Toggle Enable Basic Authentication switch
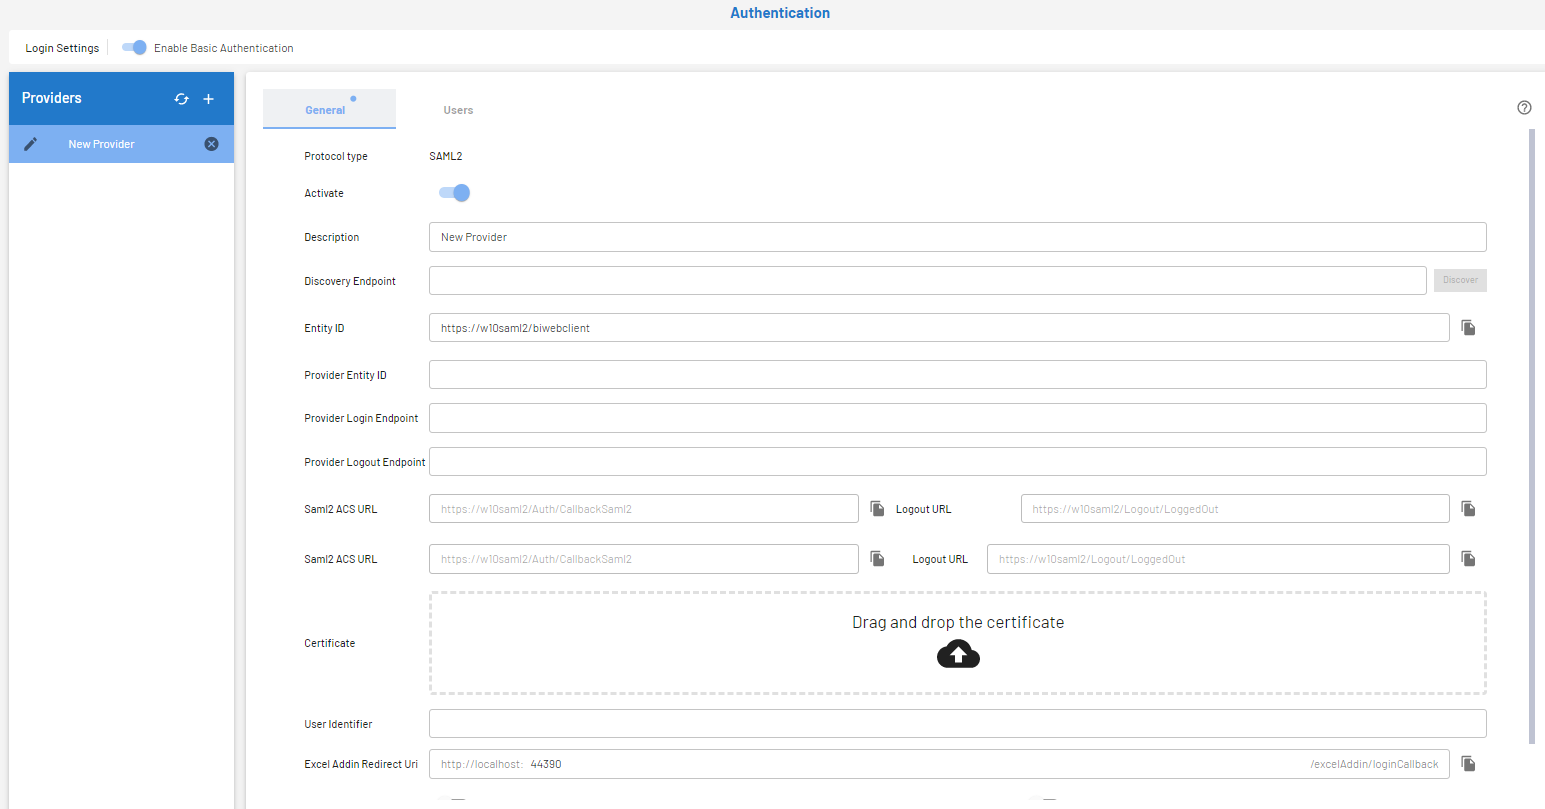 (134, 48)
